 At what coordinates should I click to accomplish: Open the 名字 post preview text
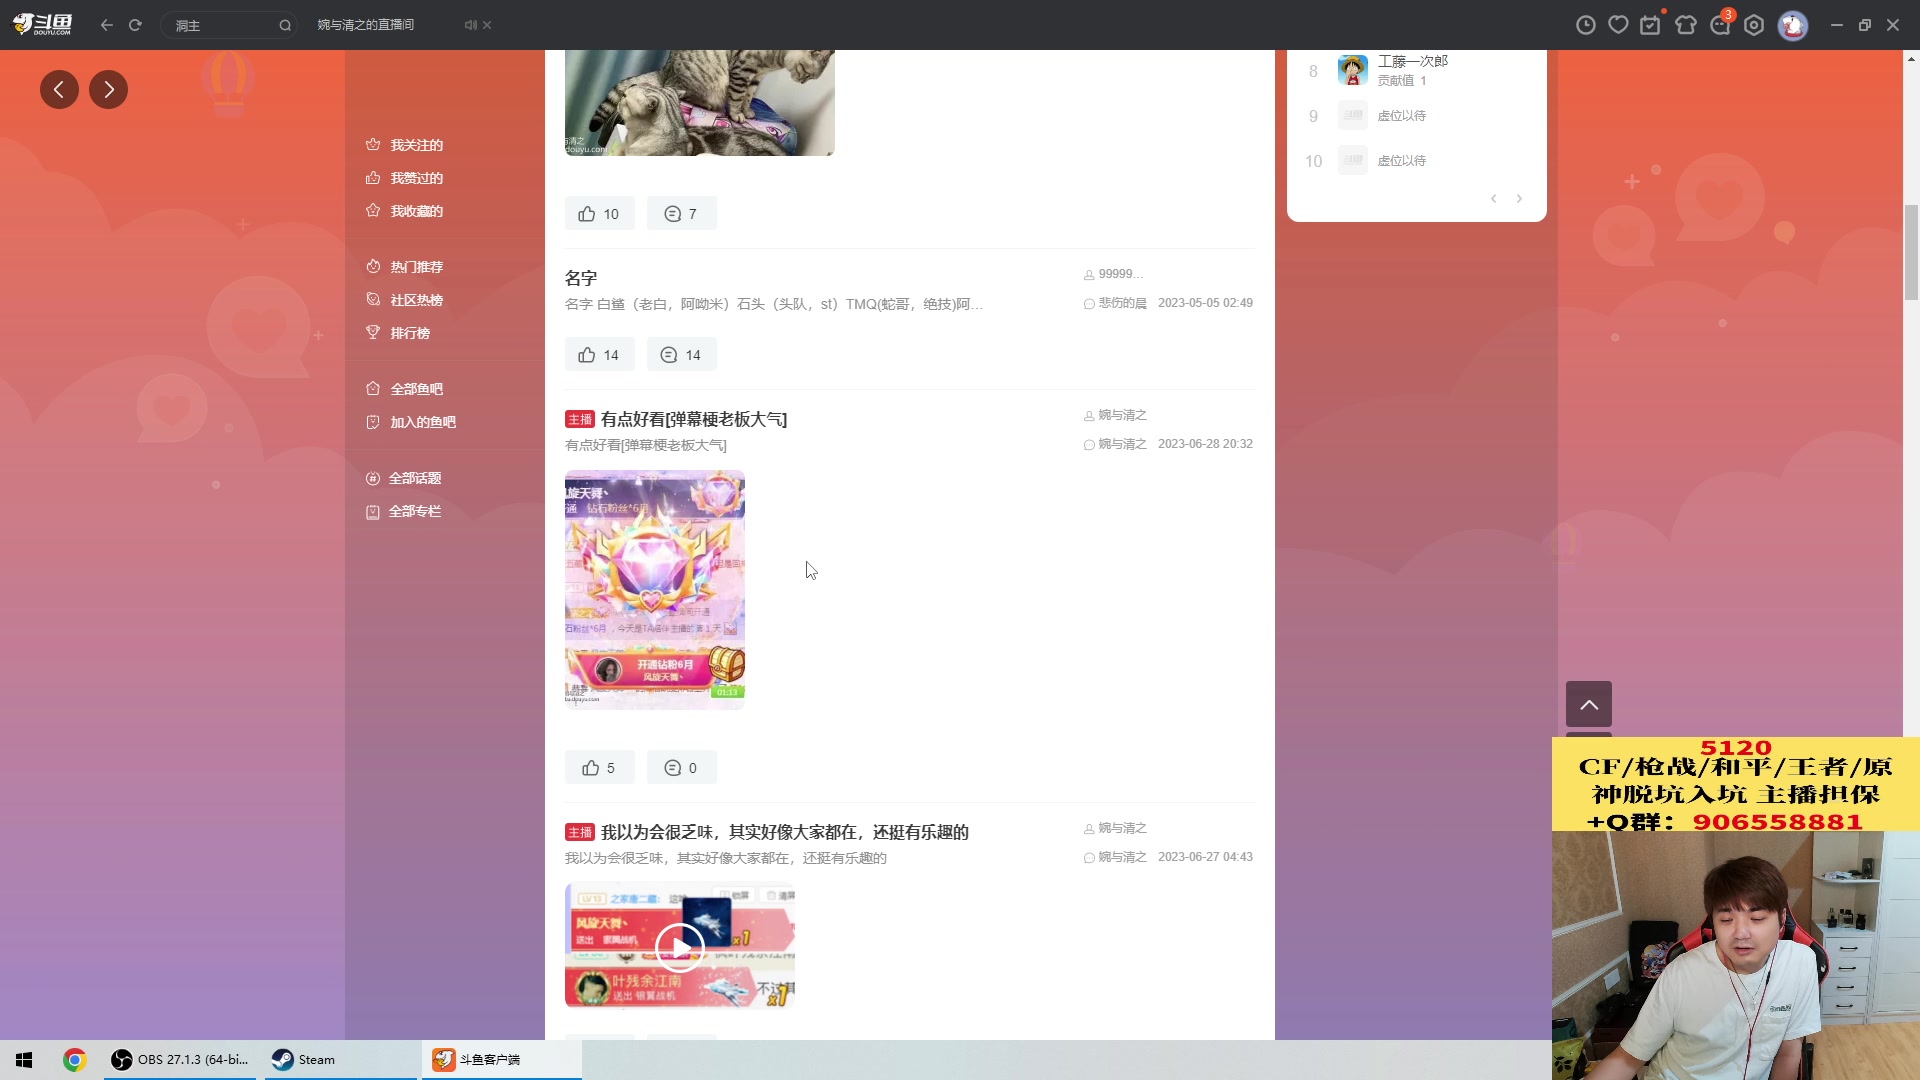point(774,304)
